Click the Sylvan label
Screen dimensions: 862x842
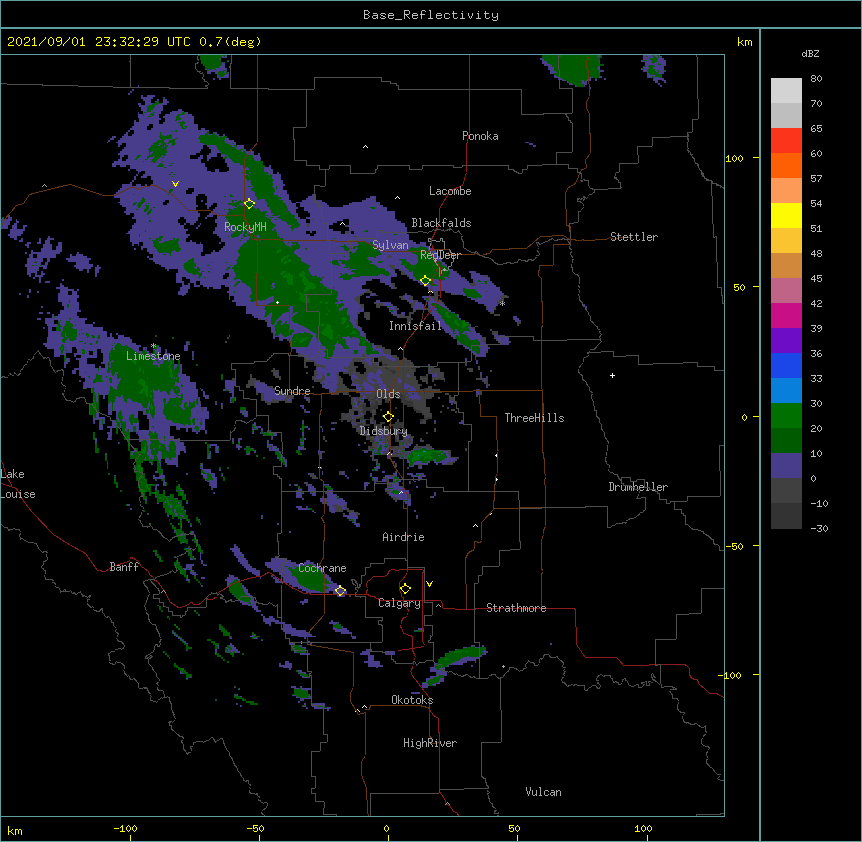point(390,245)
